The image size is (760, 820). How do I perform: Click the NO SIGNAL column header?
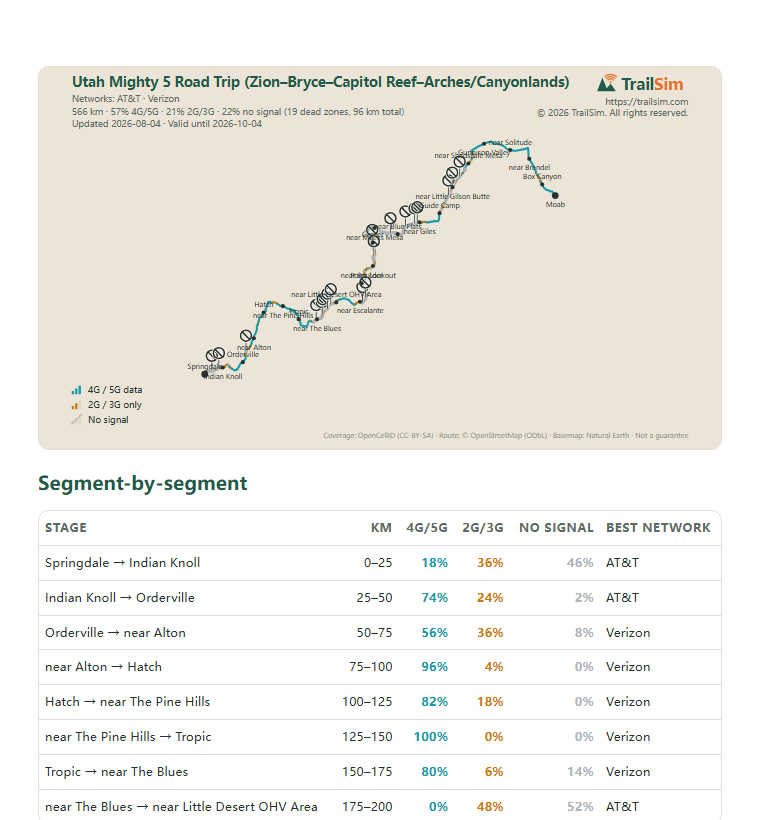click(556, 528)
